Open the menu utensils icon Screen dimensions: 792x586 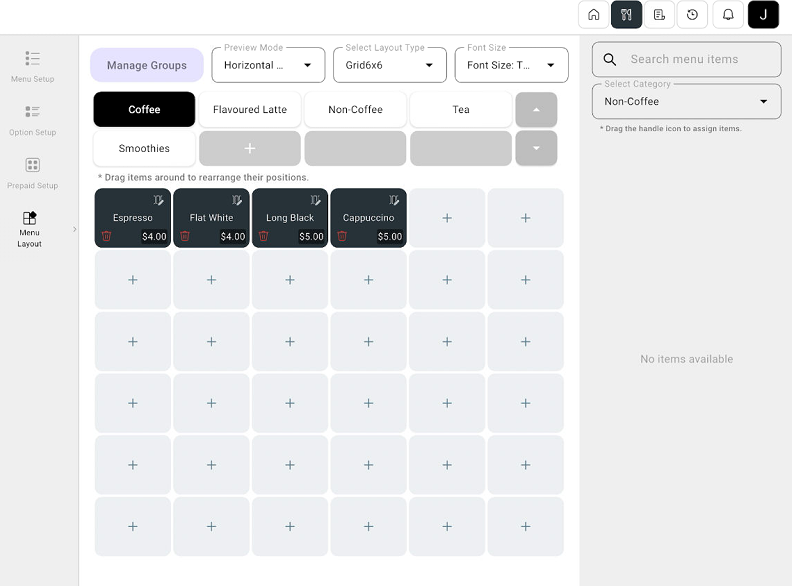click(626, 15)
